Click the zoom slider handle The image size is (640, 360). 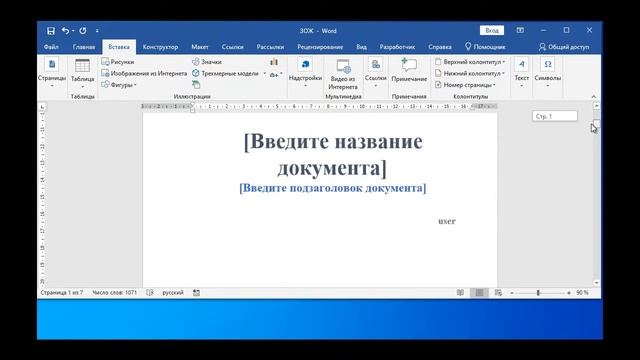(x=538, y=293)
